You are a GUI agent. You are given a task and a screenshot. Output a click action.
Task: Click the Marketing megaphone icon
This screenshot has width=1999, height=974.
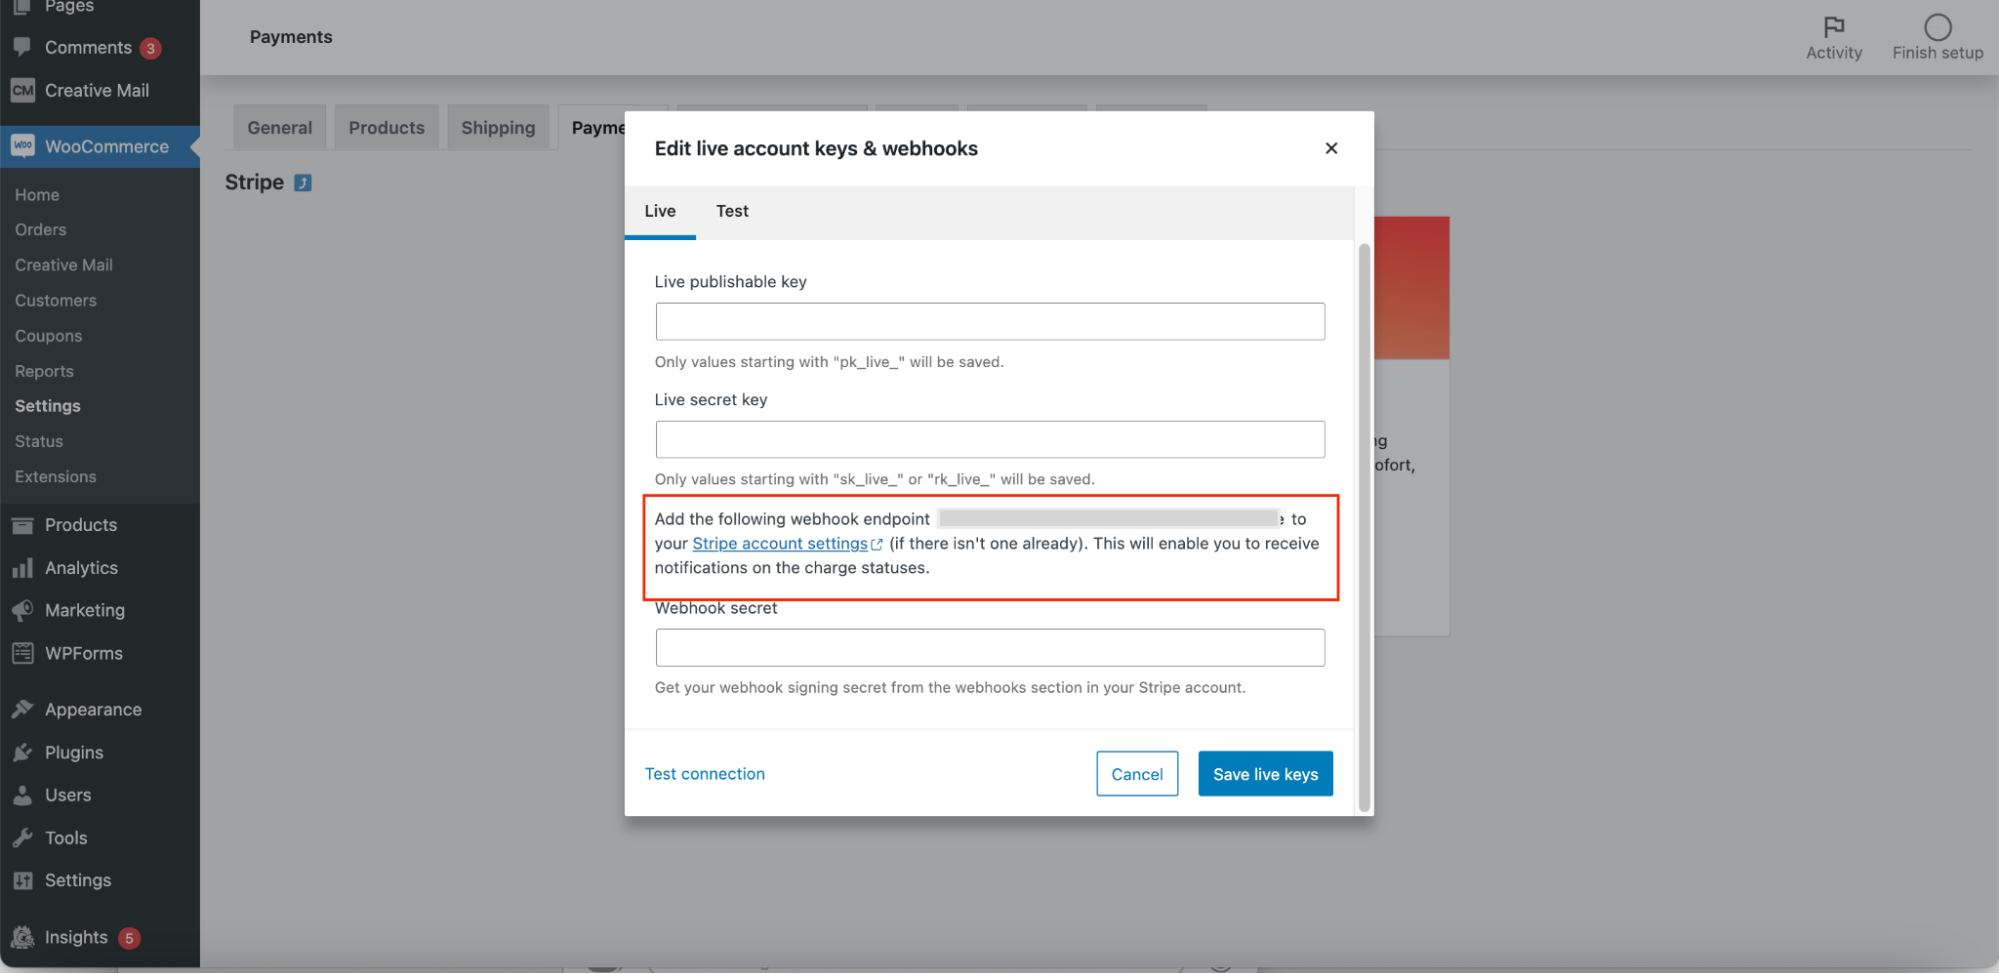(x=24, y=610)
